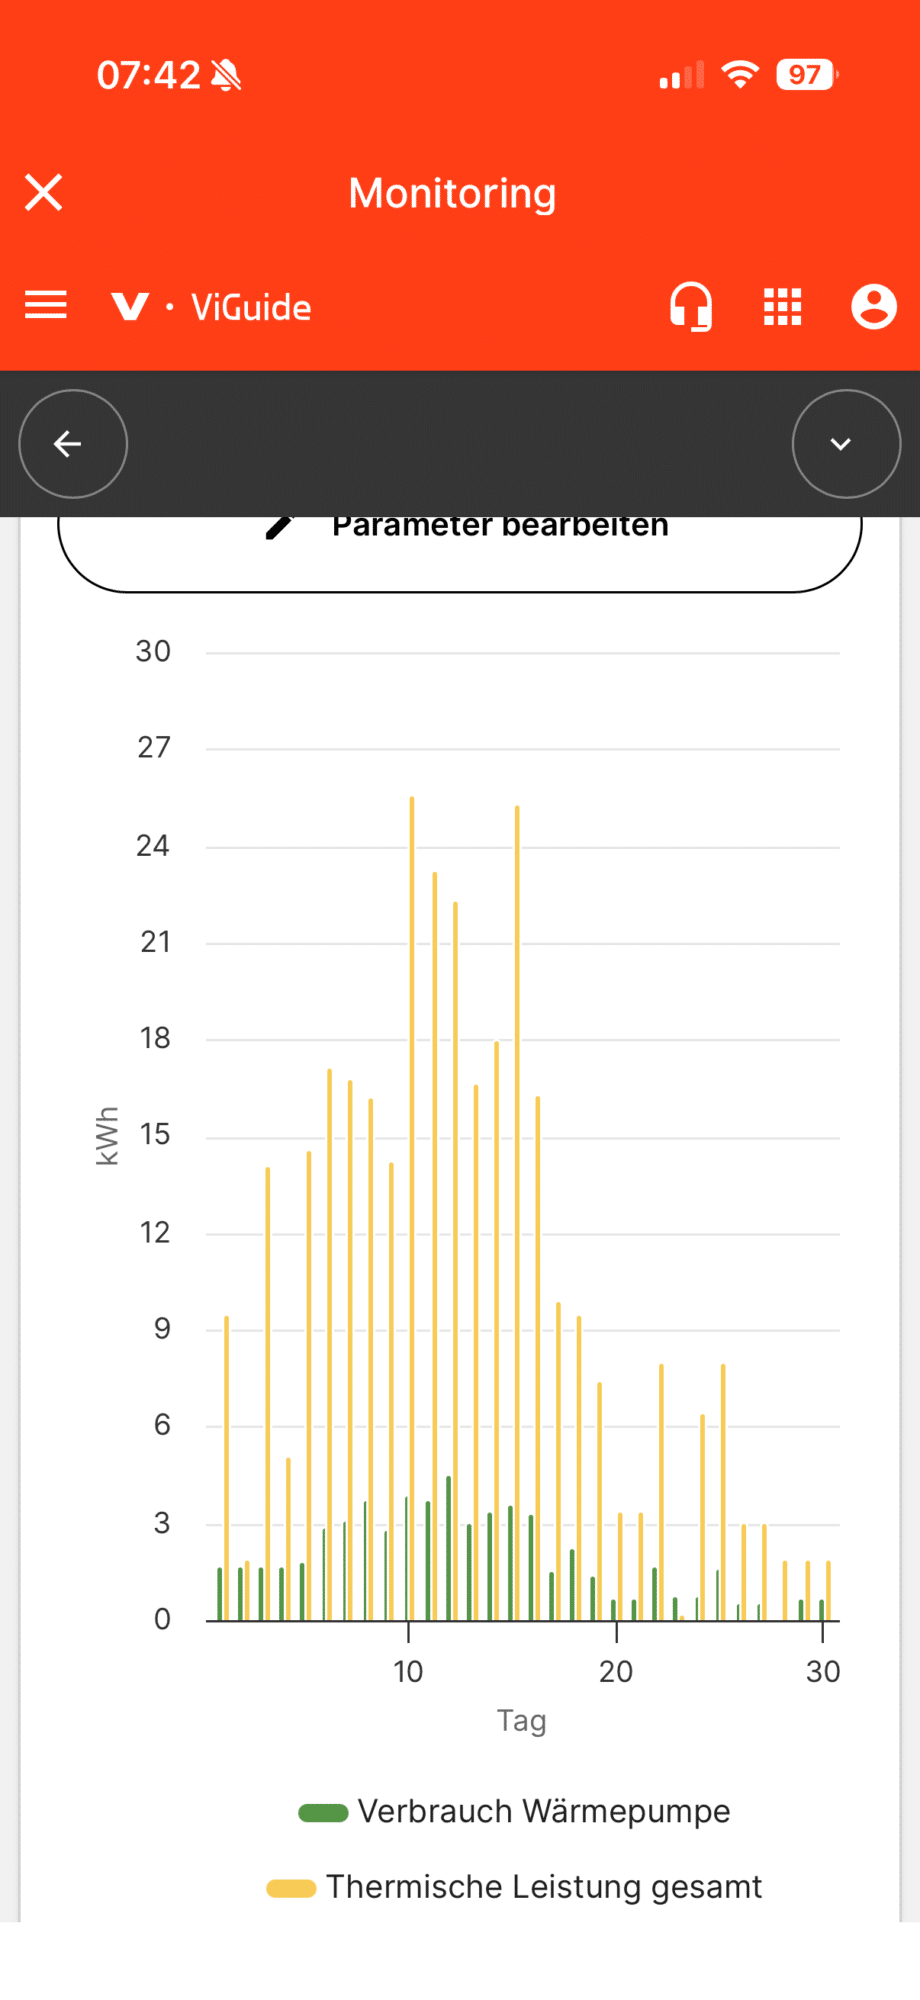Screen dimensions: 920x2000
Task: Open the hamburger navigation menu
Action: [x=46, y=305]
